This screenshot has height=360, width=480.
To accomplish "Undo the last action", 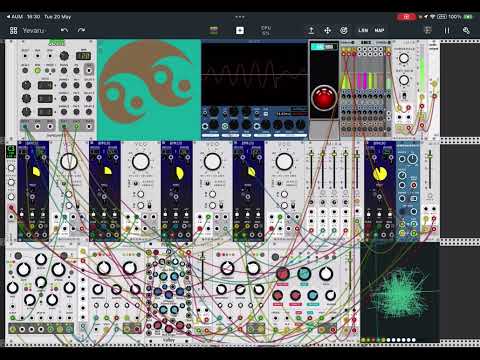I will click(x=65, y=30).
